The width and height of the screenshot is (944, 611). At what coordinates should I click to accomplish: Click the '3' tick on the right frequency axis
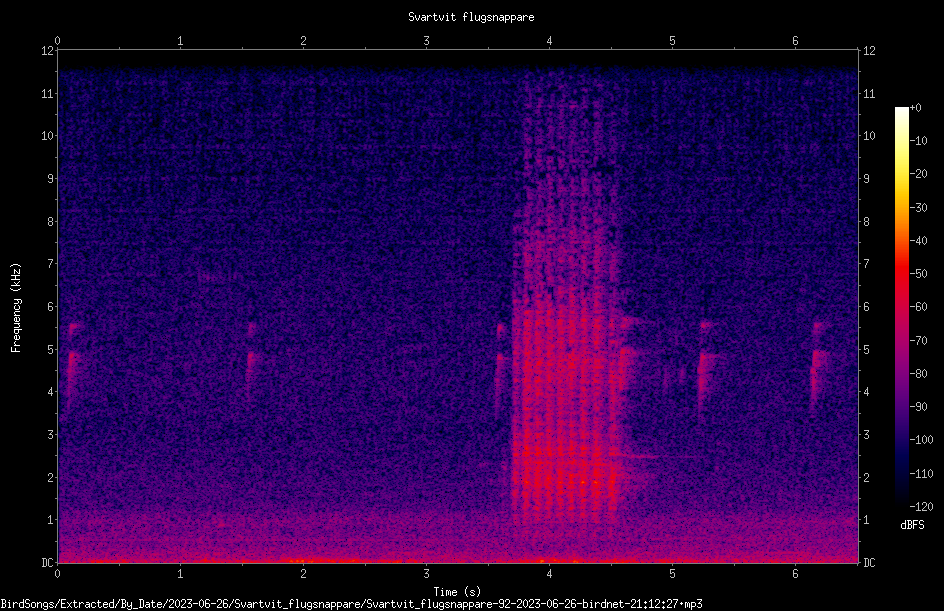866,435
